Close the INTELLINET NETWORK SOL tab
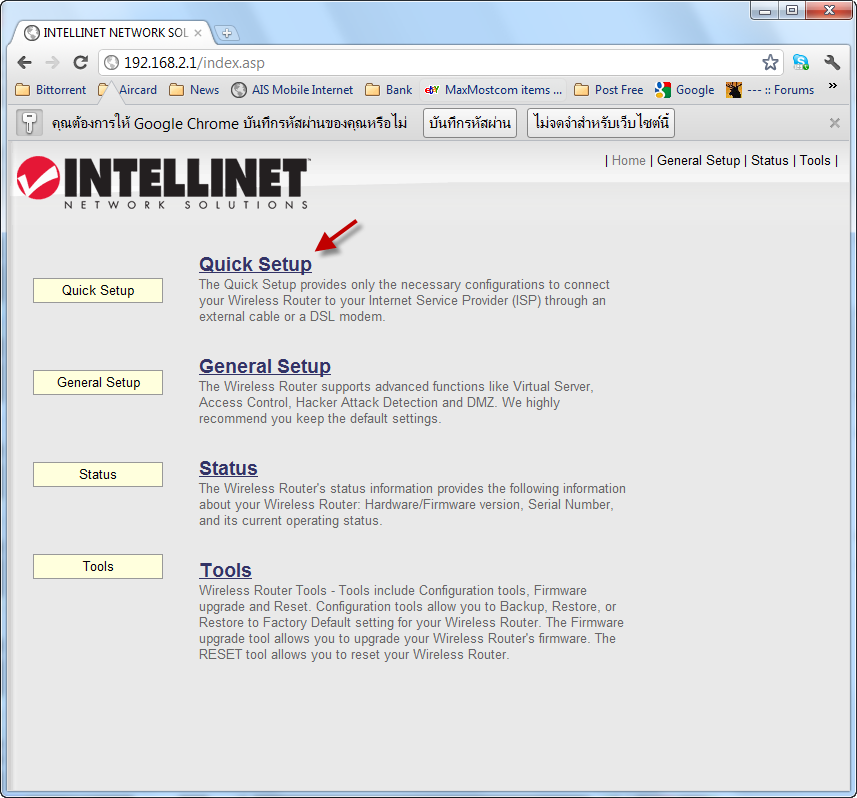Viewport: 857px width, 798px height. [198, 33]
